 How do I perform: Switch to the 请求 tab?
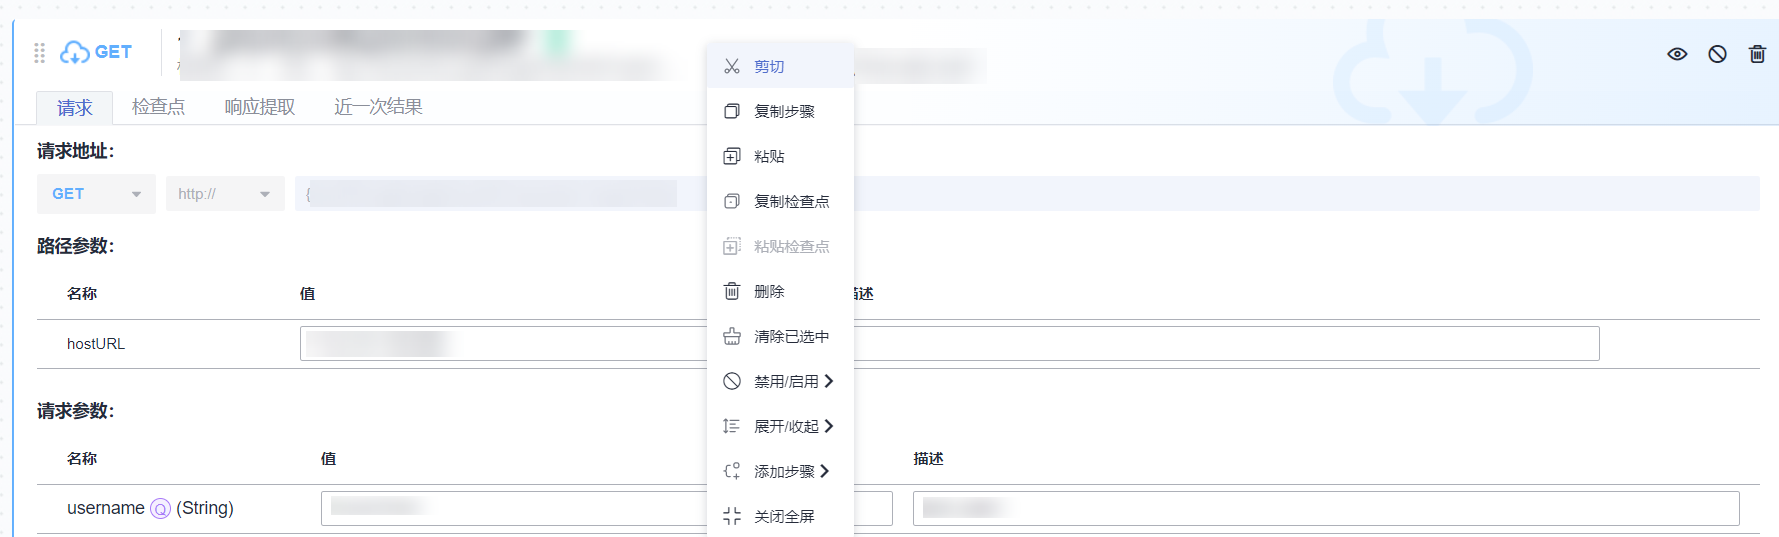point(74,108)
